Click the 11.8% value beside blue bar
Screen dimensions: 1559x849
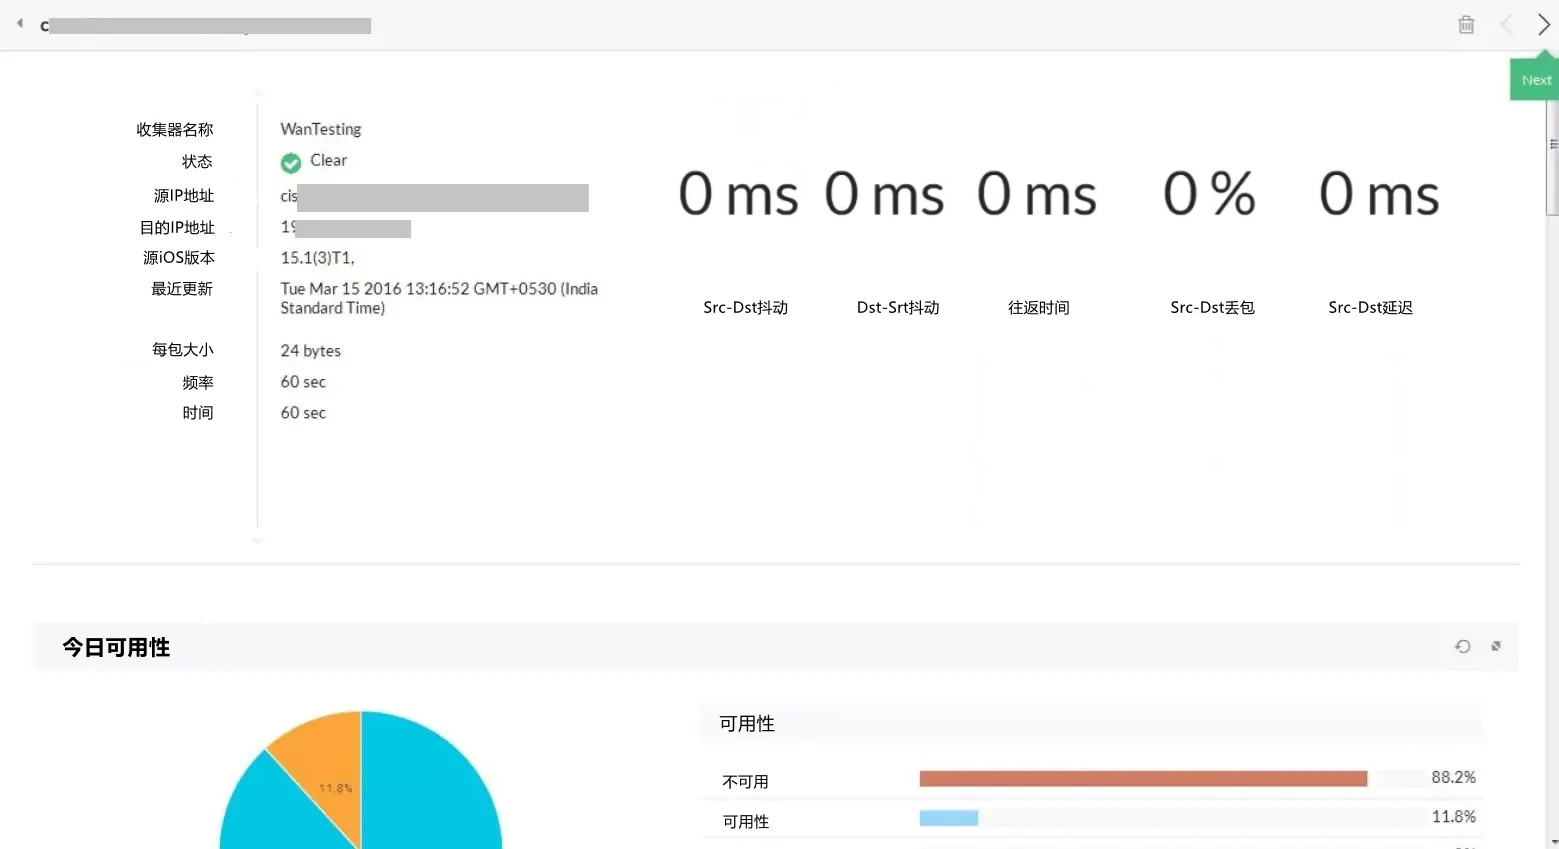1453,817
